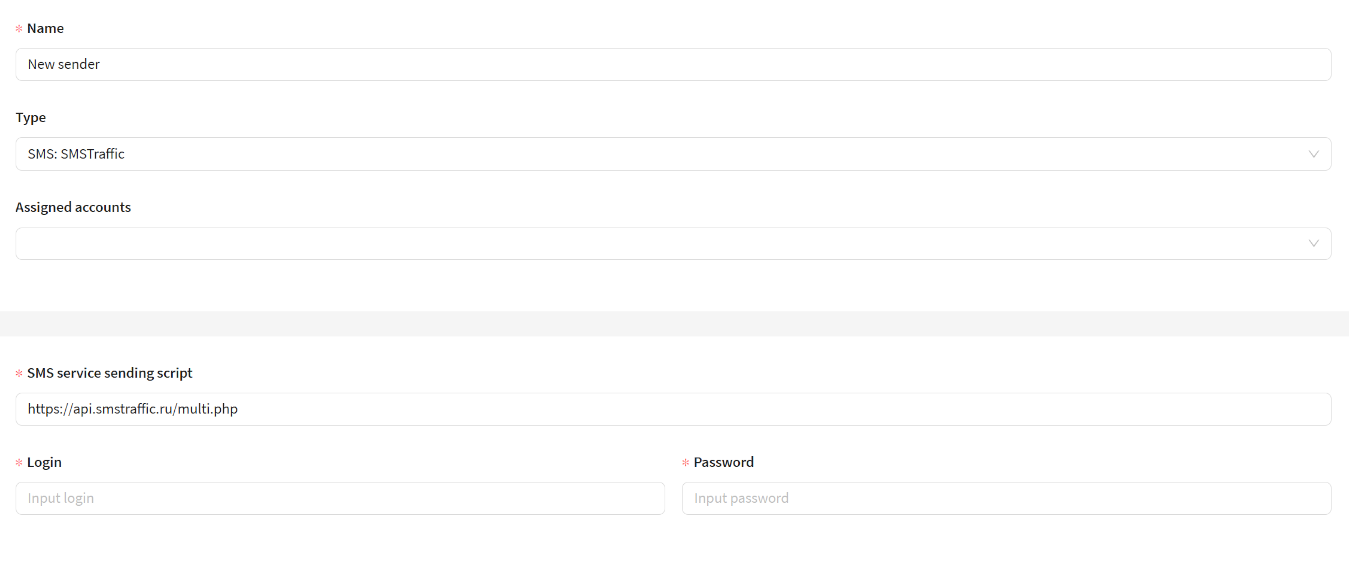Viewport: 1349px width, 561px height.
Task: Click the gray divider band between sections
Action: 674,323
